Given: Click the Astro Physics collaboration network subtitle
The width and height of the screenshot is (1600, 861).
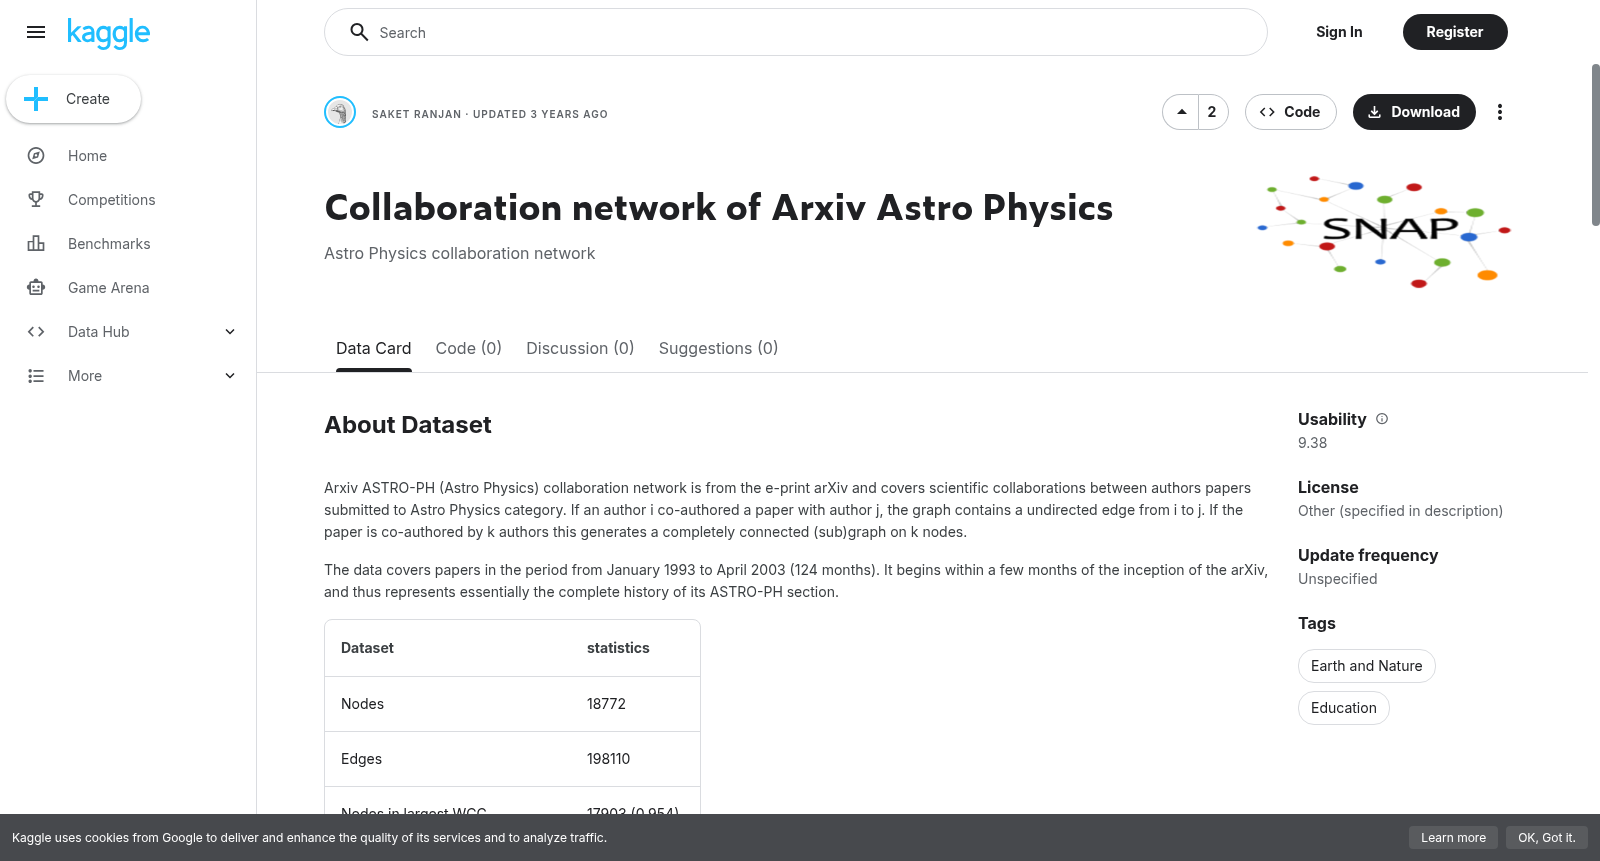Looking at the screenshot, I should click(459, 254).
